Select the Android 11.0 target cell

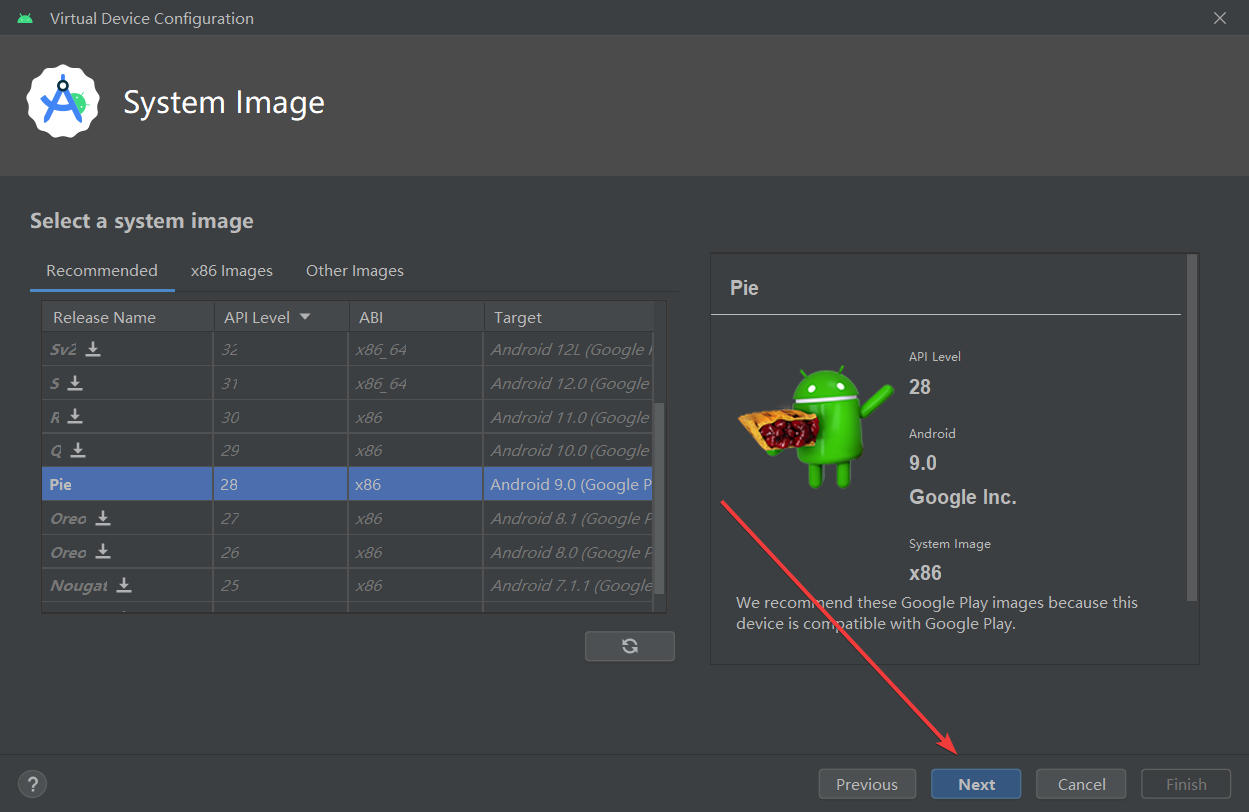(569, 417)
